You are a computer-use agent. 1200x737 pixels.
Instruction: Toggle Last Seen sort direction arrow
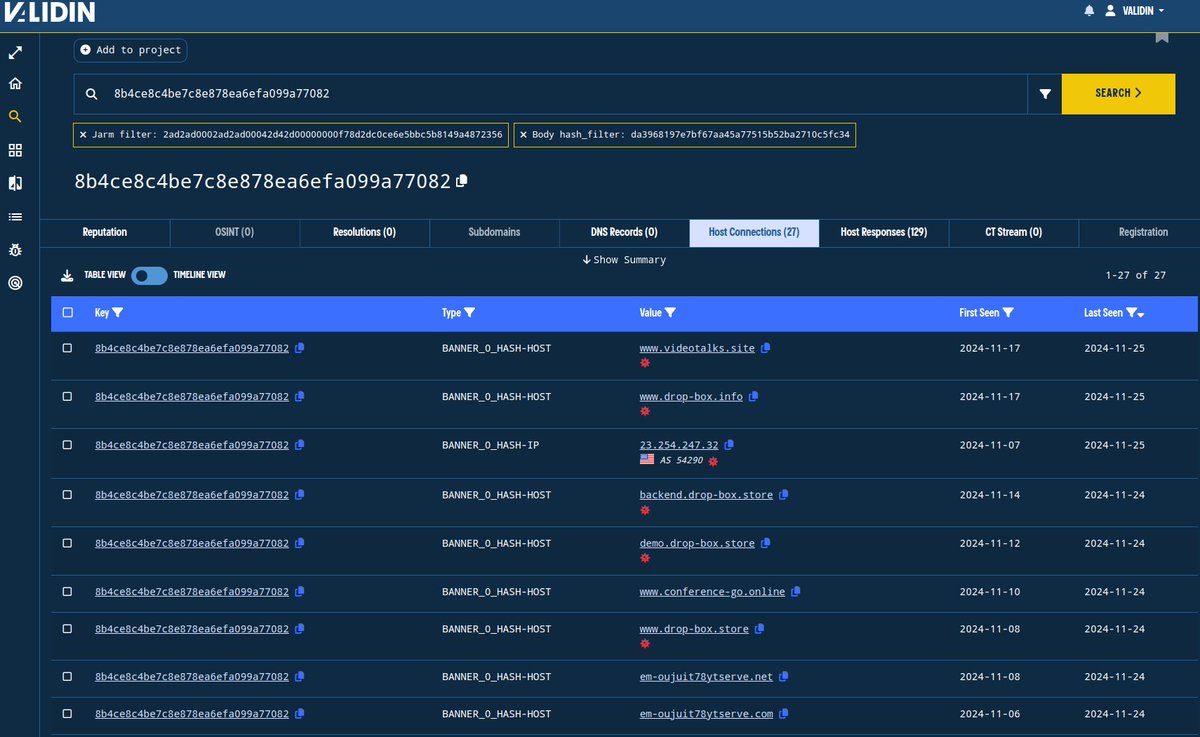pyautogui.click(x=1141, y=314)
